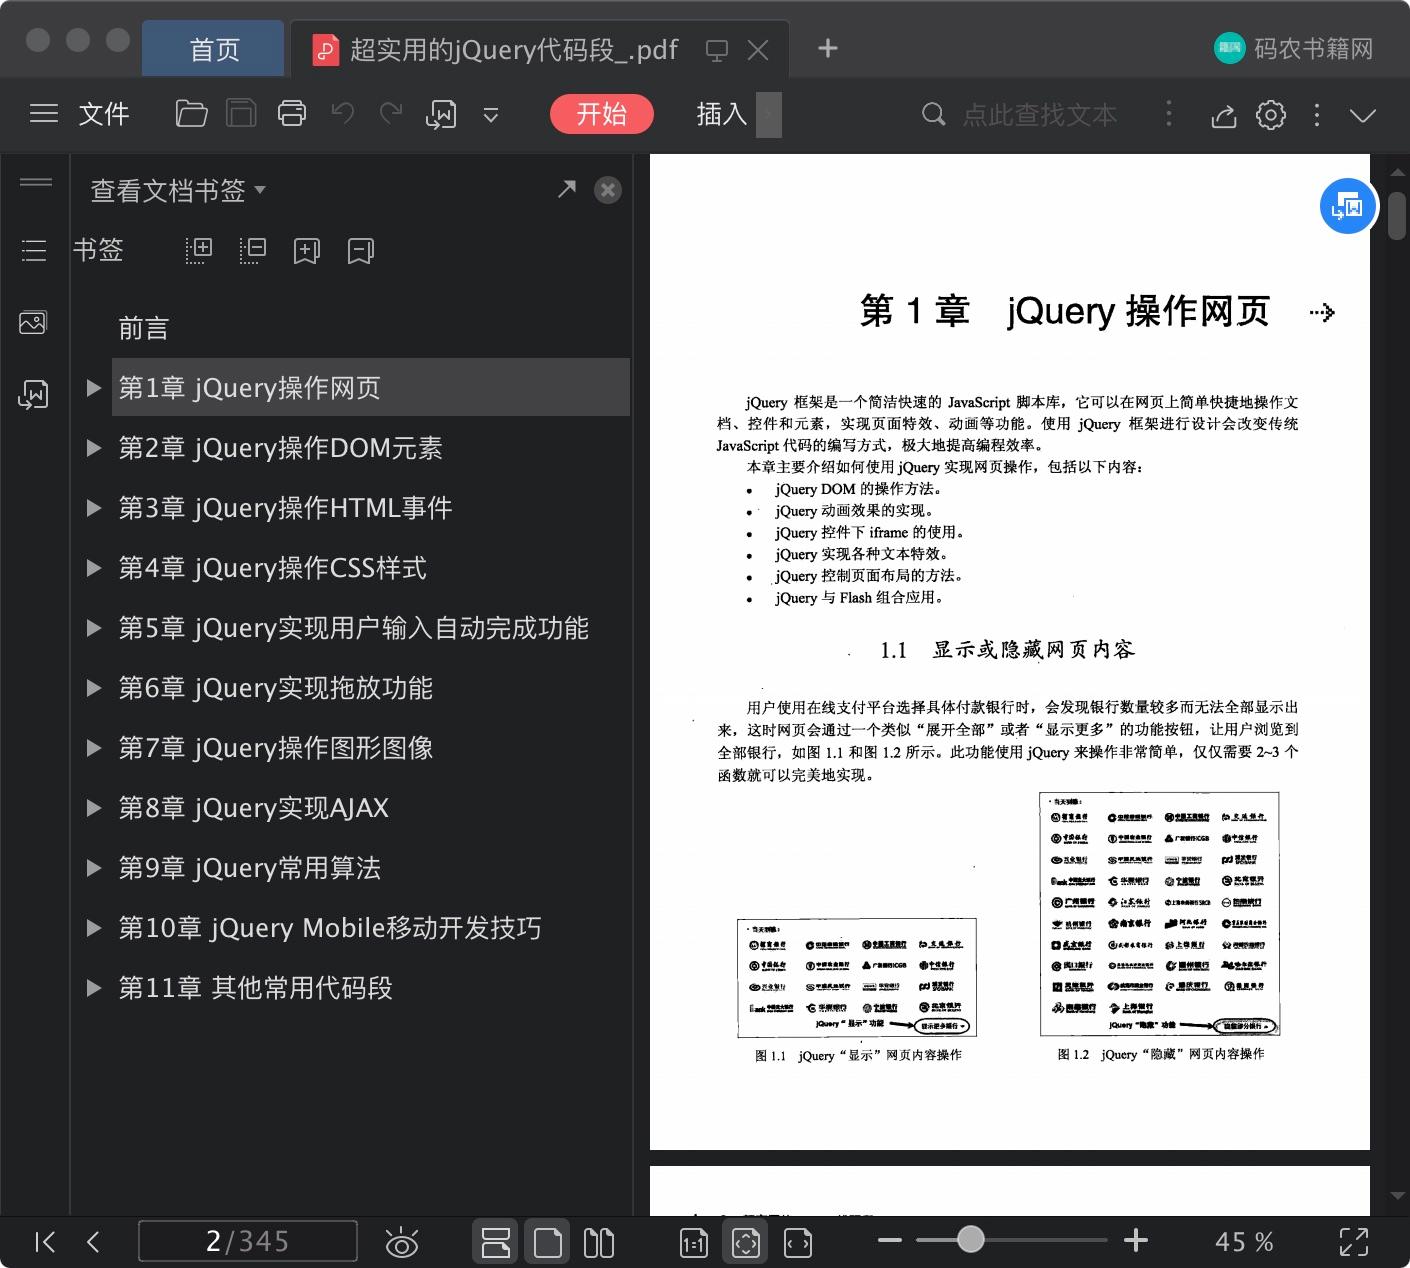1410x1268 pixels.
Task: Click the search field 点此查找文本
Action: (x=1040, y=115)
